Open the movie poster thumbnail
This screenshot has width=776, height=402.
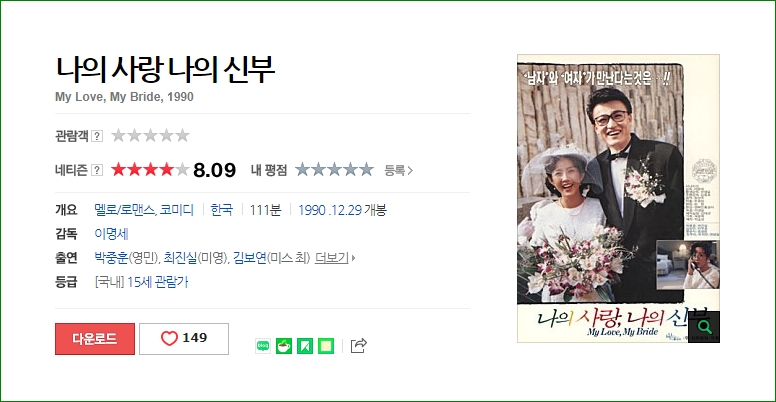618,198
